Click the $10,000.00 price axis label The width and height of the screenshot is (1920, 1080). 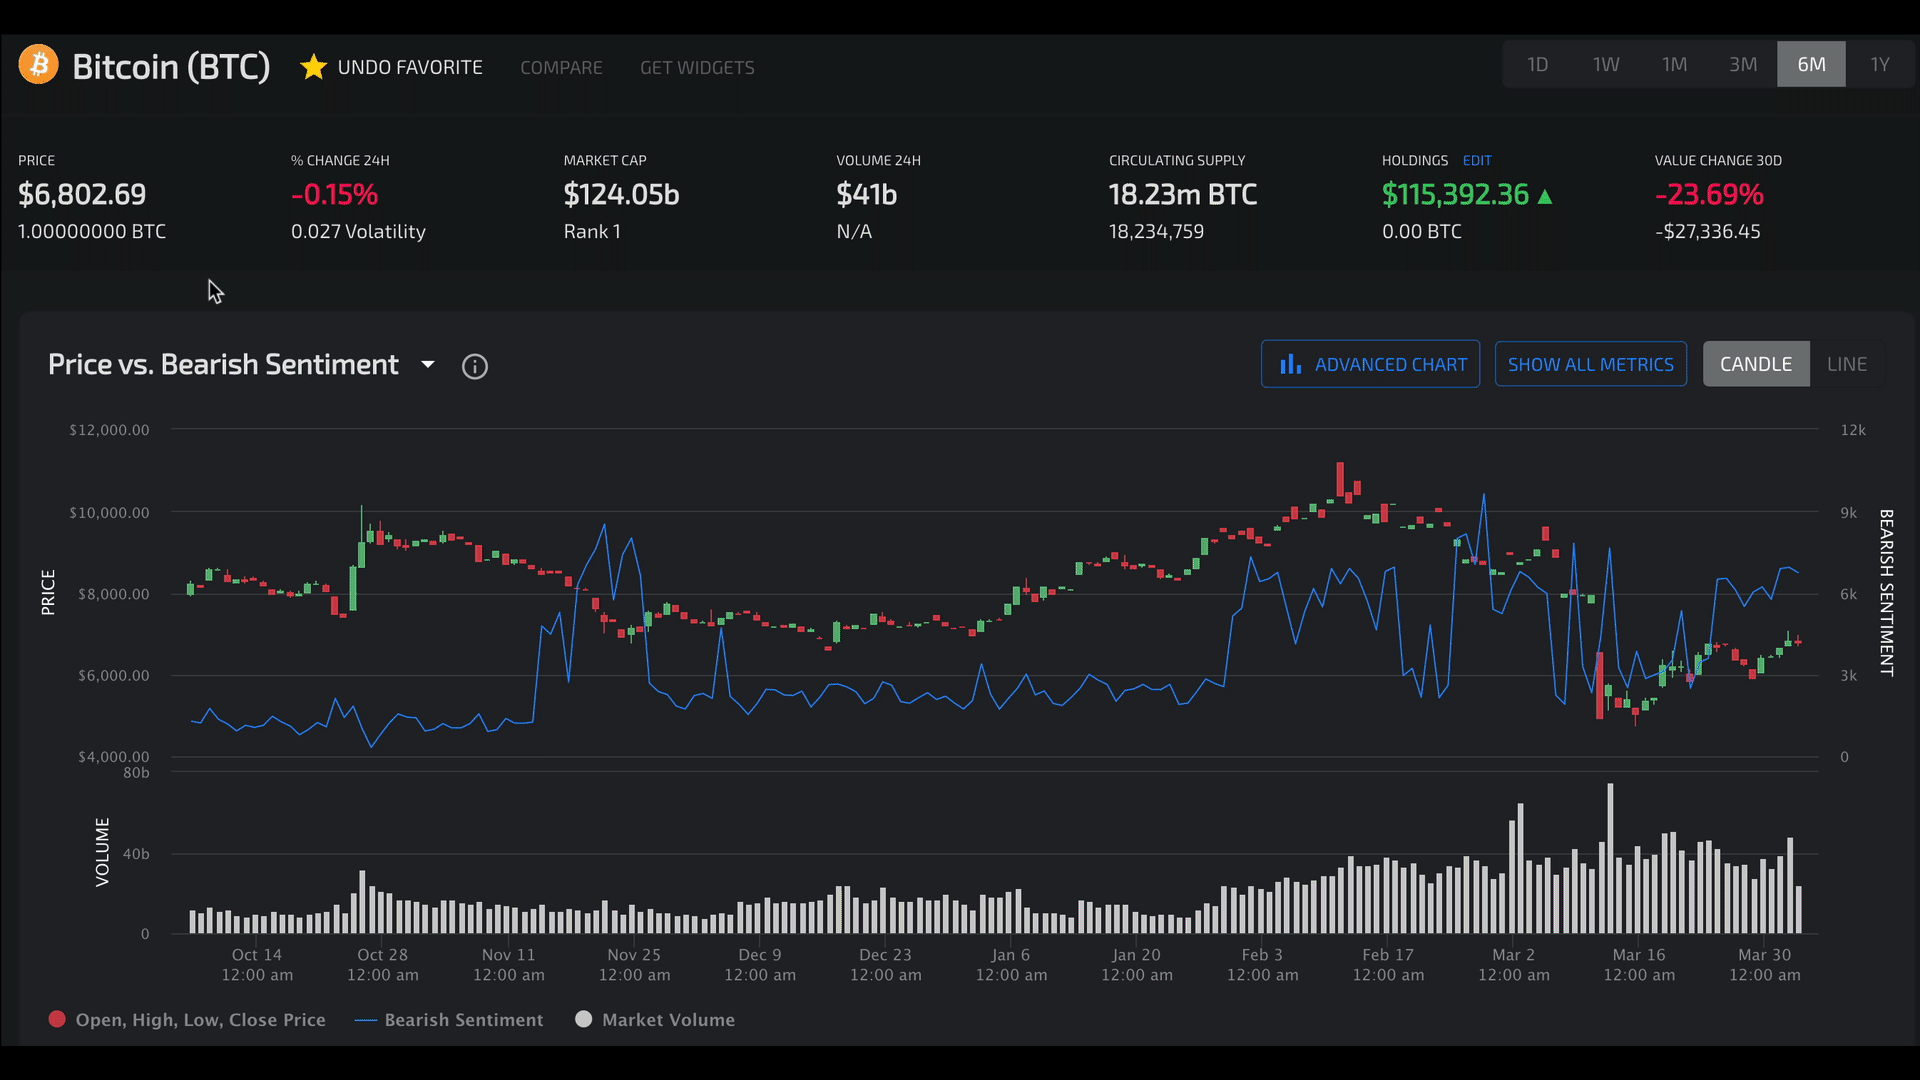point(109,512)
